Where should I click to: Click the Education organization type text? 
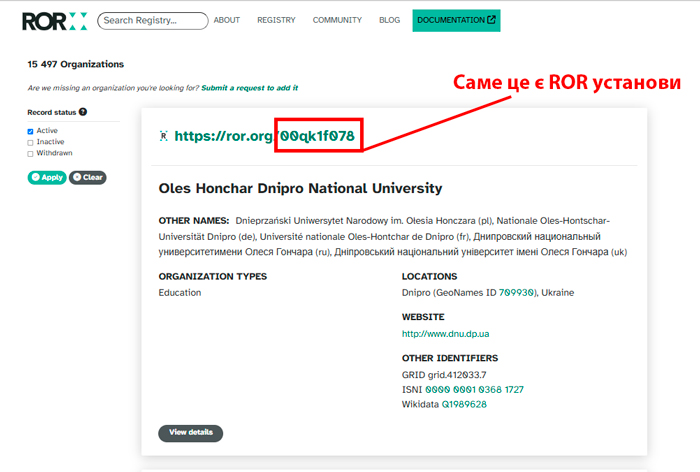pyautogui.click(x=180, y=292)
